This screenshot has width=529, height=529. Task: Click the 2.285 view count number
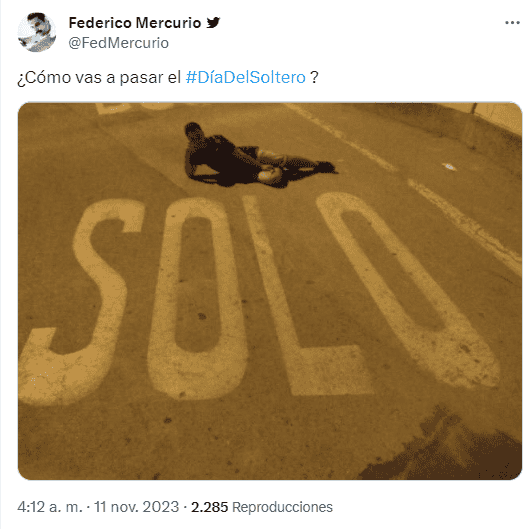point(210,507)
